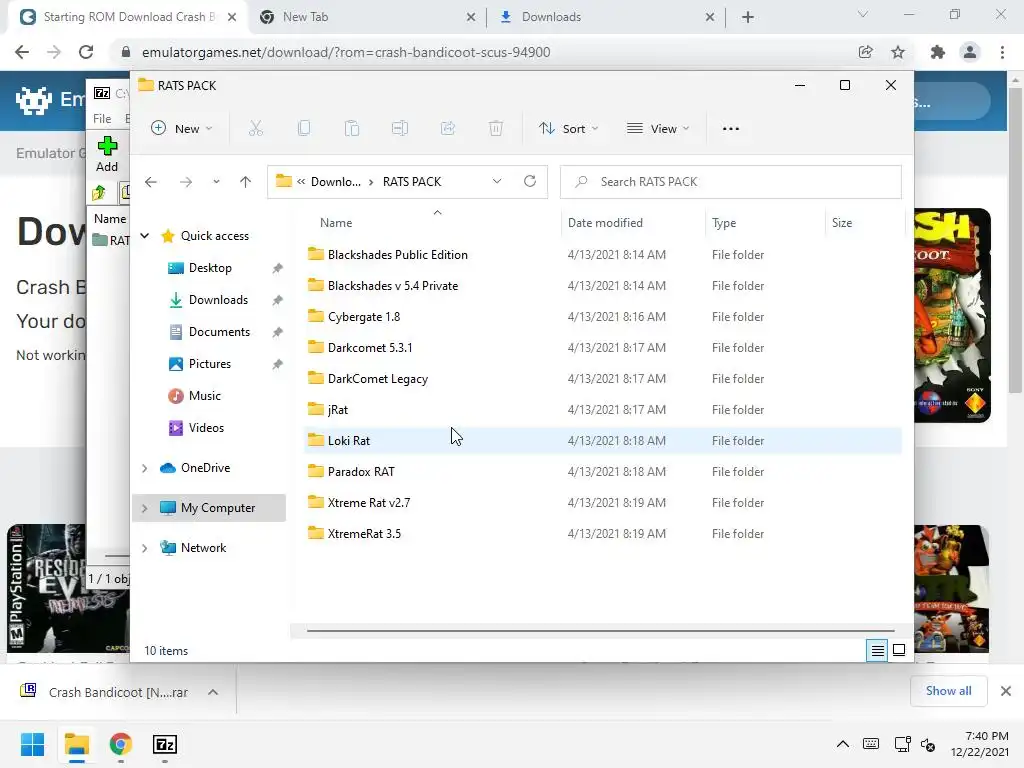
Task: Close the Chrome downloads bar
Action: (x=1006, y=691)
